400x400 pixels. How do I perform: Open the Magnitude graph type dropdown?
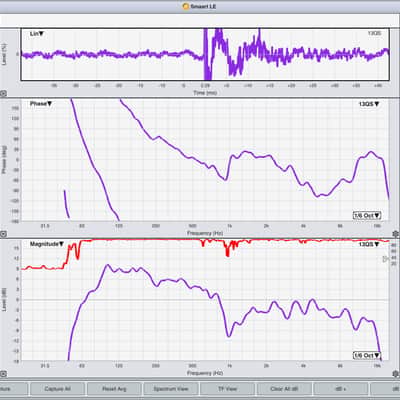click(x=47, y=244)
